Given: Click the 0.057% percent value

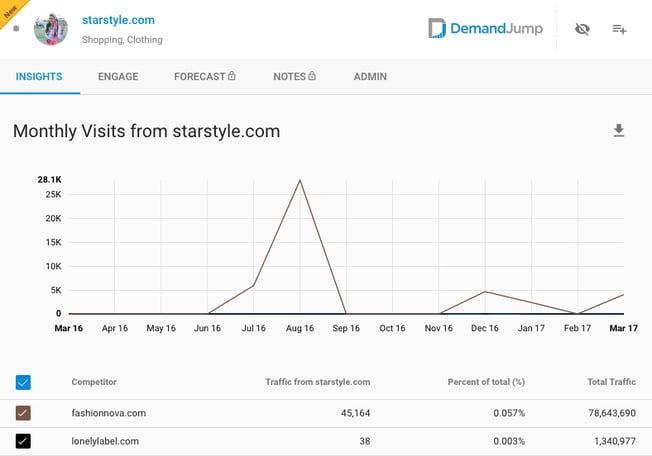Looking at the screenshot, I should point(509,413).
